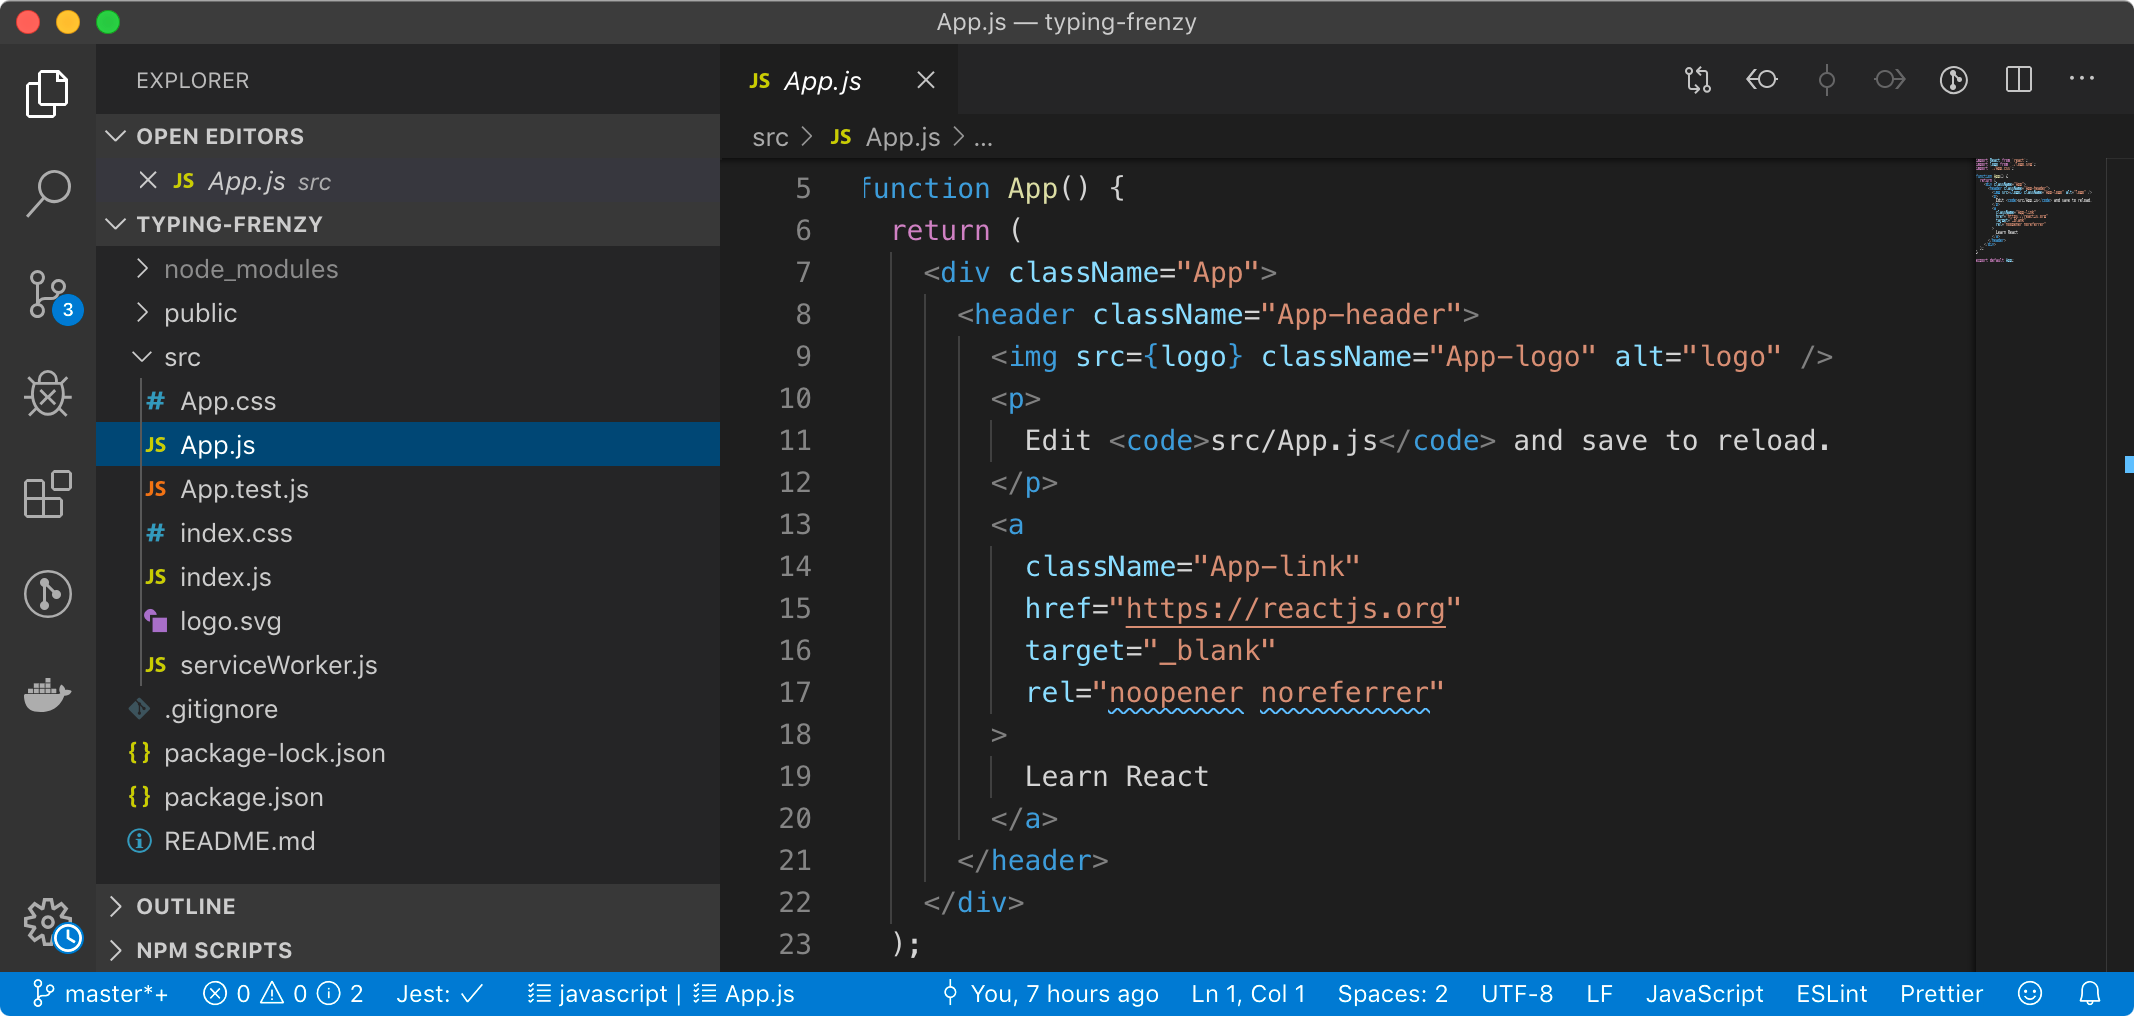Open README.md in the explorer

408,840
